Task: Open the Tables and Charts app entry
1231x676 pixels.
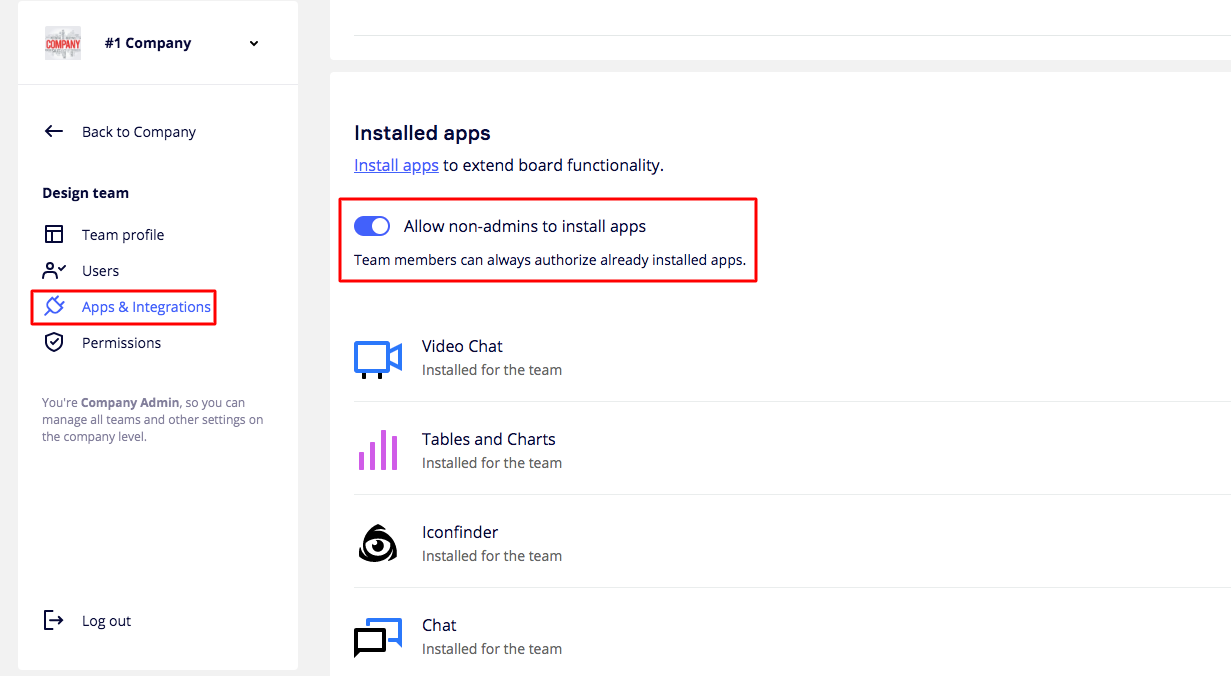Action: point(488,440)
